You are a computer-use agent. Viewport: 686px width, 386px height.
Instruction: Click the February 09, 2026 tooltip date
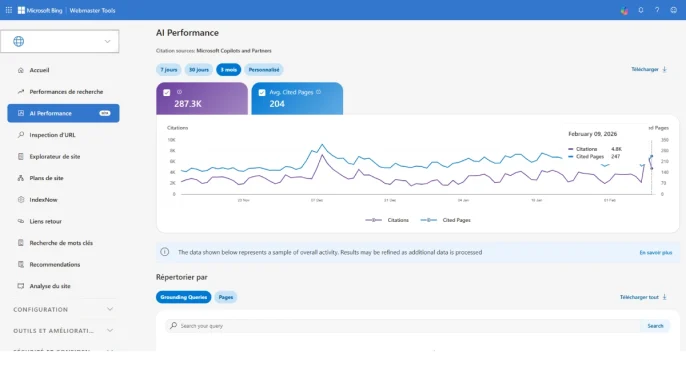(592, 134)
